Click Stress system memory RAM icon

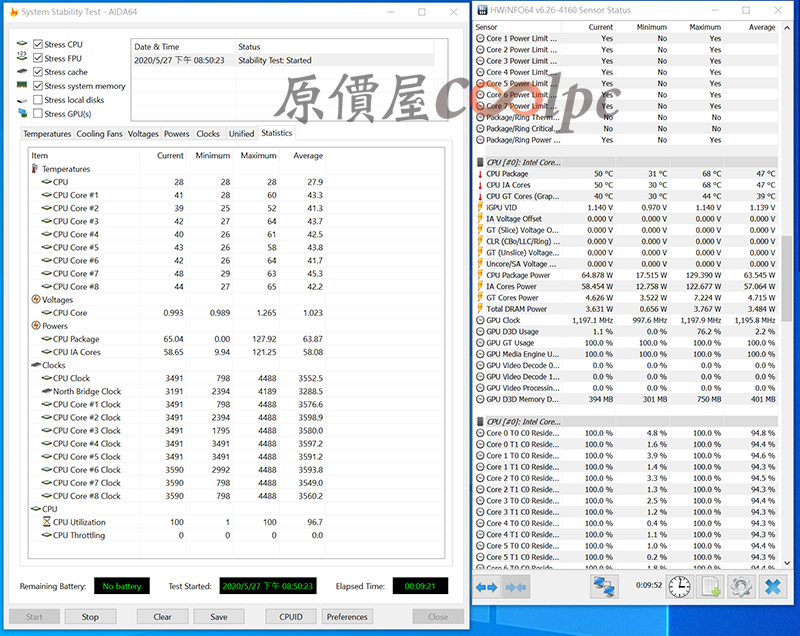click(x=22, y=85)
